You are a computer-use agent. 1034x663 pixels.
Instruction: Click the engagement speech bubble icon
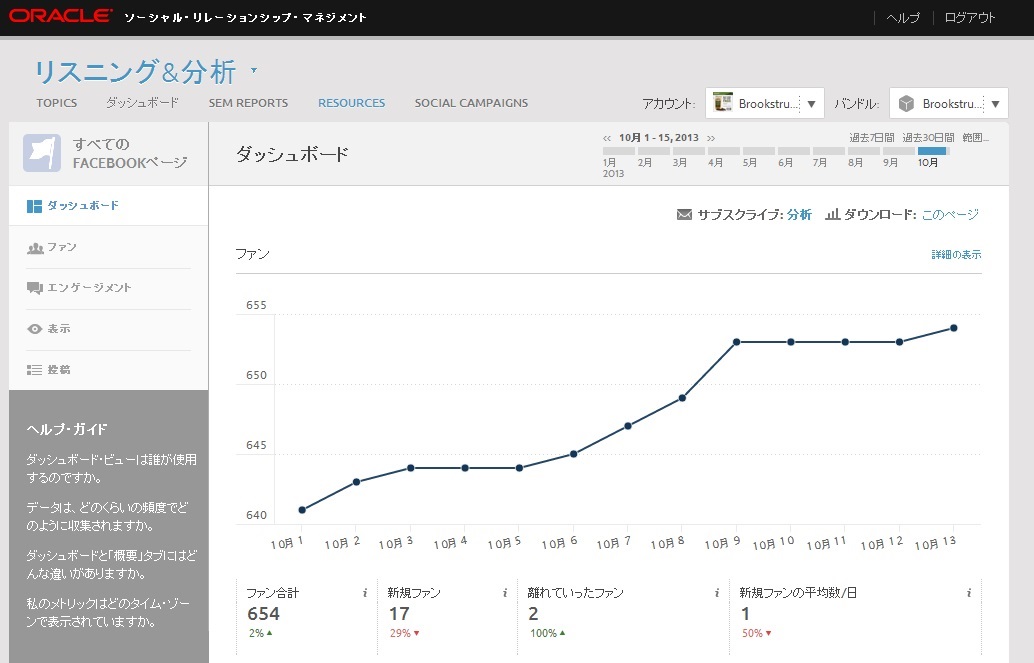[x=35, y=288]
